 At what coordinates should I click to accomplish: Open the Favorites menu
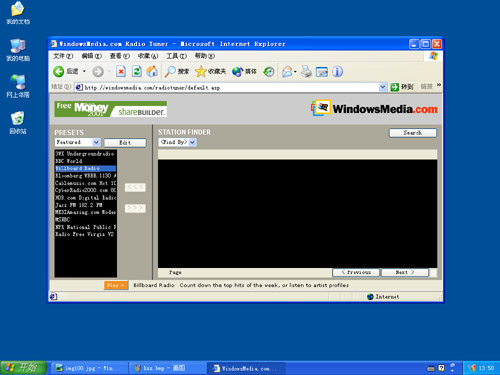point(148,56)
